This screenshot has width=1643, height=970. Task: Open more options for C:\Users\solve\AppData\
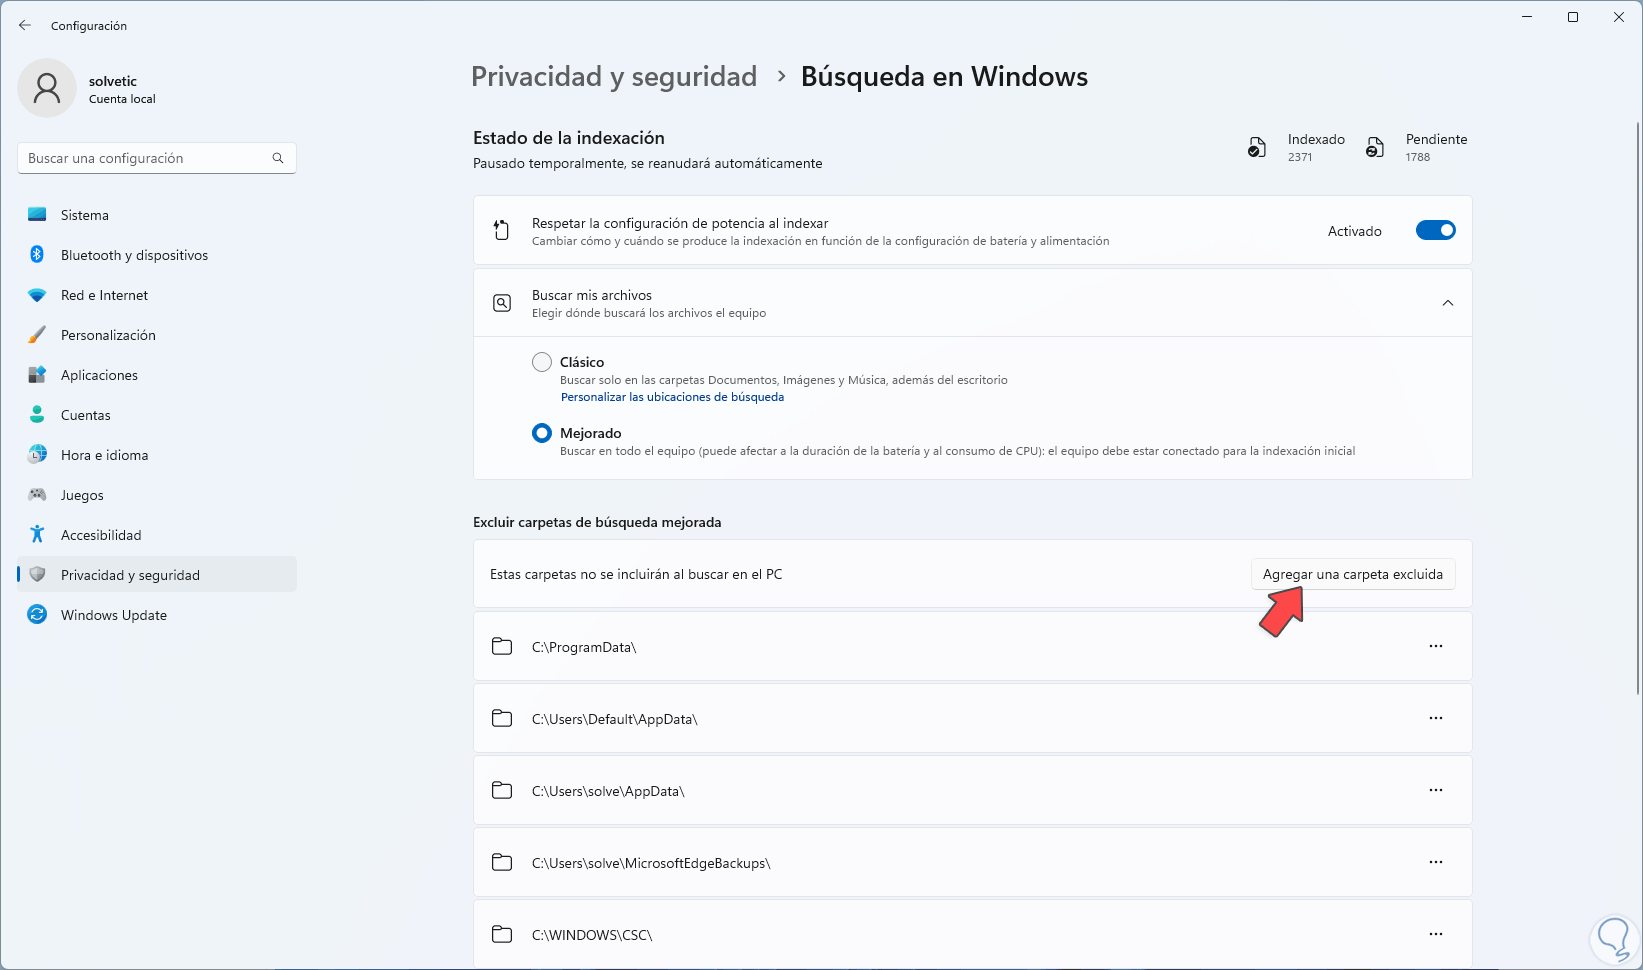(1435, 790)
